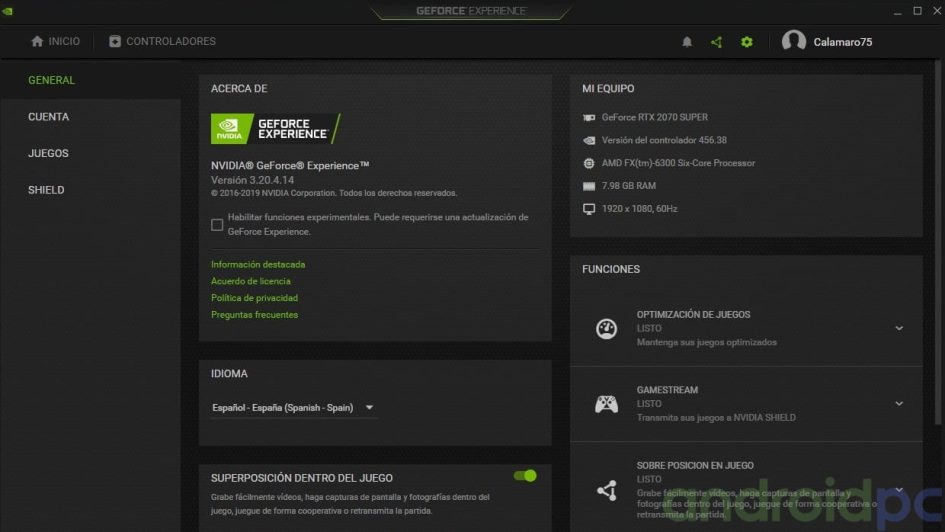The image size is (945, 532).
Task: Click the in-game overlay share icon
Action: pos(606,490)
